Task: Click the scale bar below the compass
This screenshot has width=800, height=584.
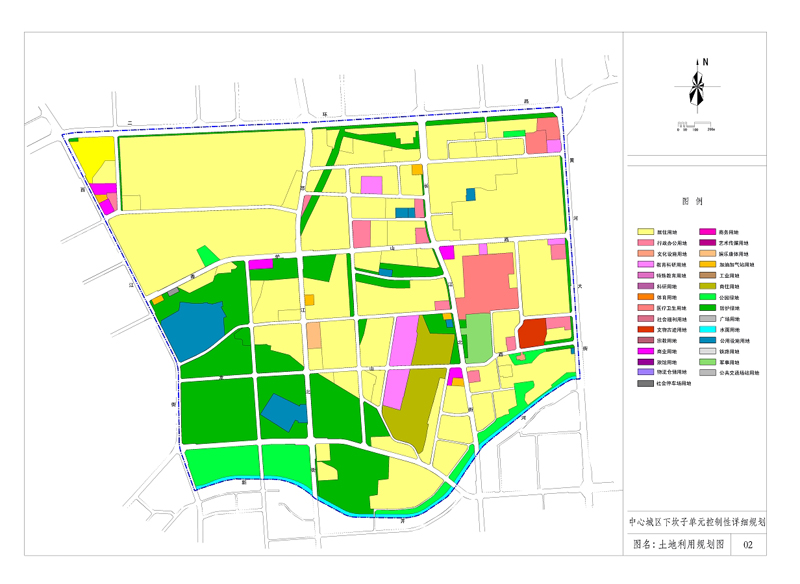Action: (x=696, y=125)
